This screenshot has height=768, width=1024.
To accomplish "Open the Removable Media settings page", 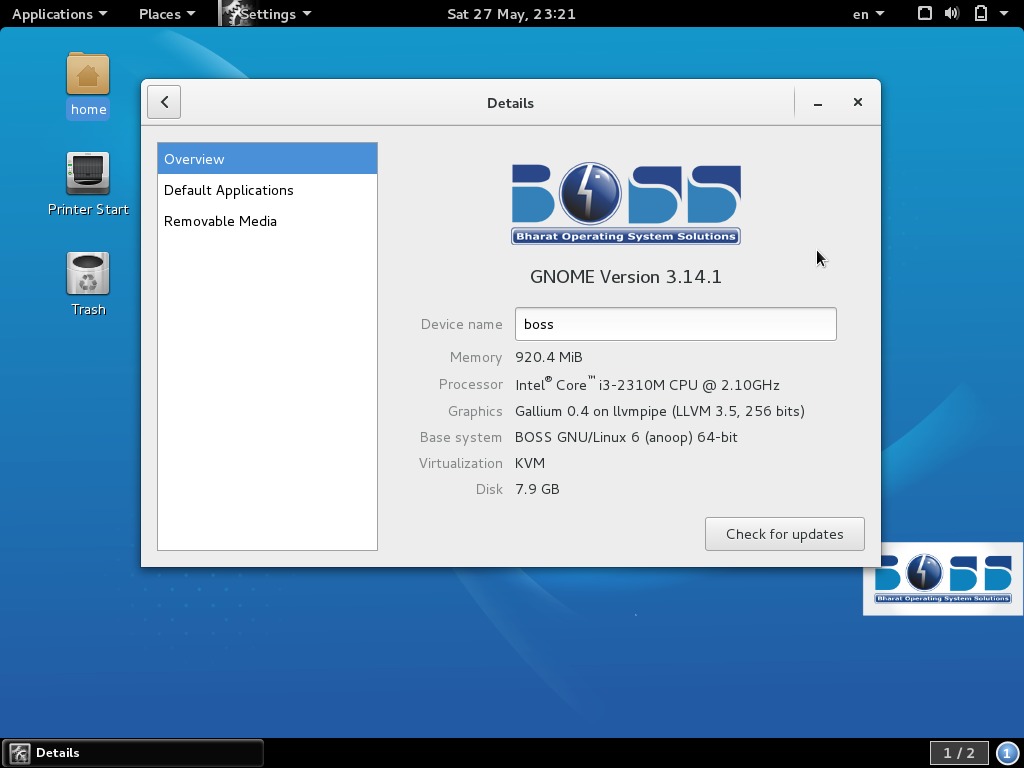I will pos(220,221).
